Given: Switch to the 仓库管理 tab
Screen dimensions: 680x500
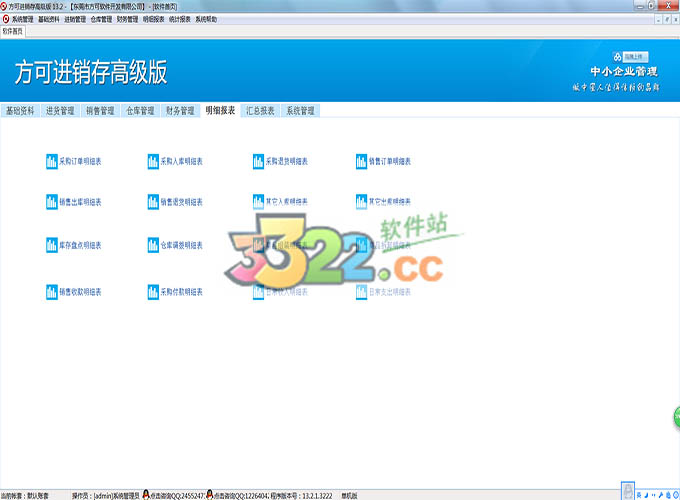Looking at the screenshot, I should tap(140, 111).
